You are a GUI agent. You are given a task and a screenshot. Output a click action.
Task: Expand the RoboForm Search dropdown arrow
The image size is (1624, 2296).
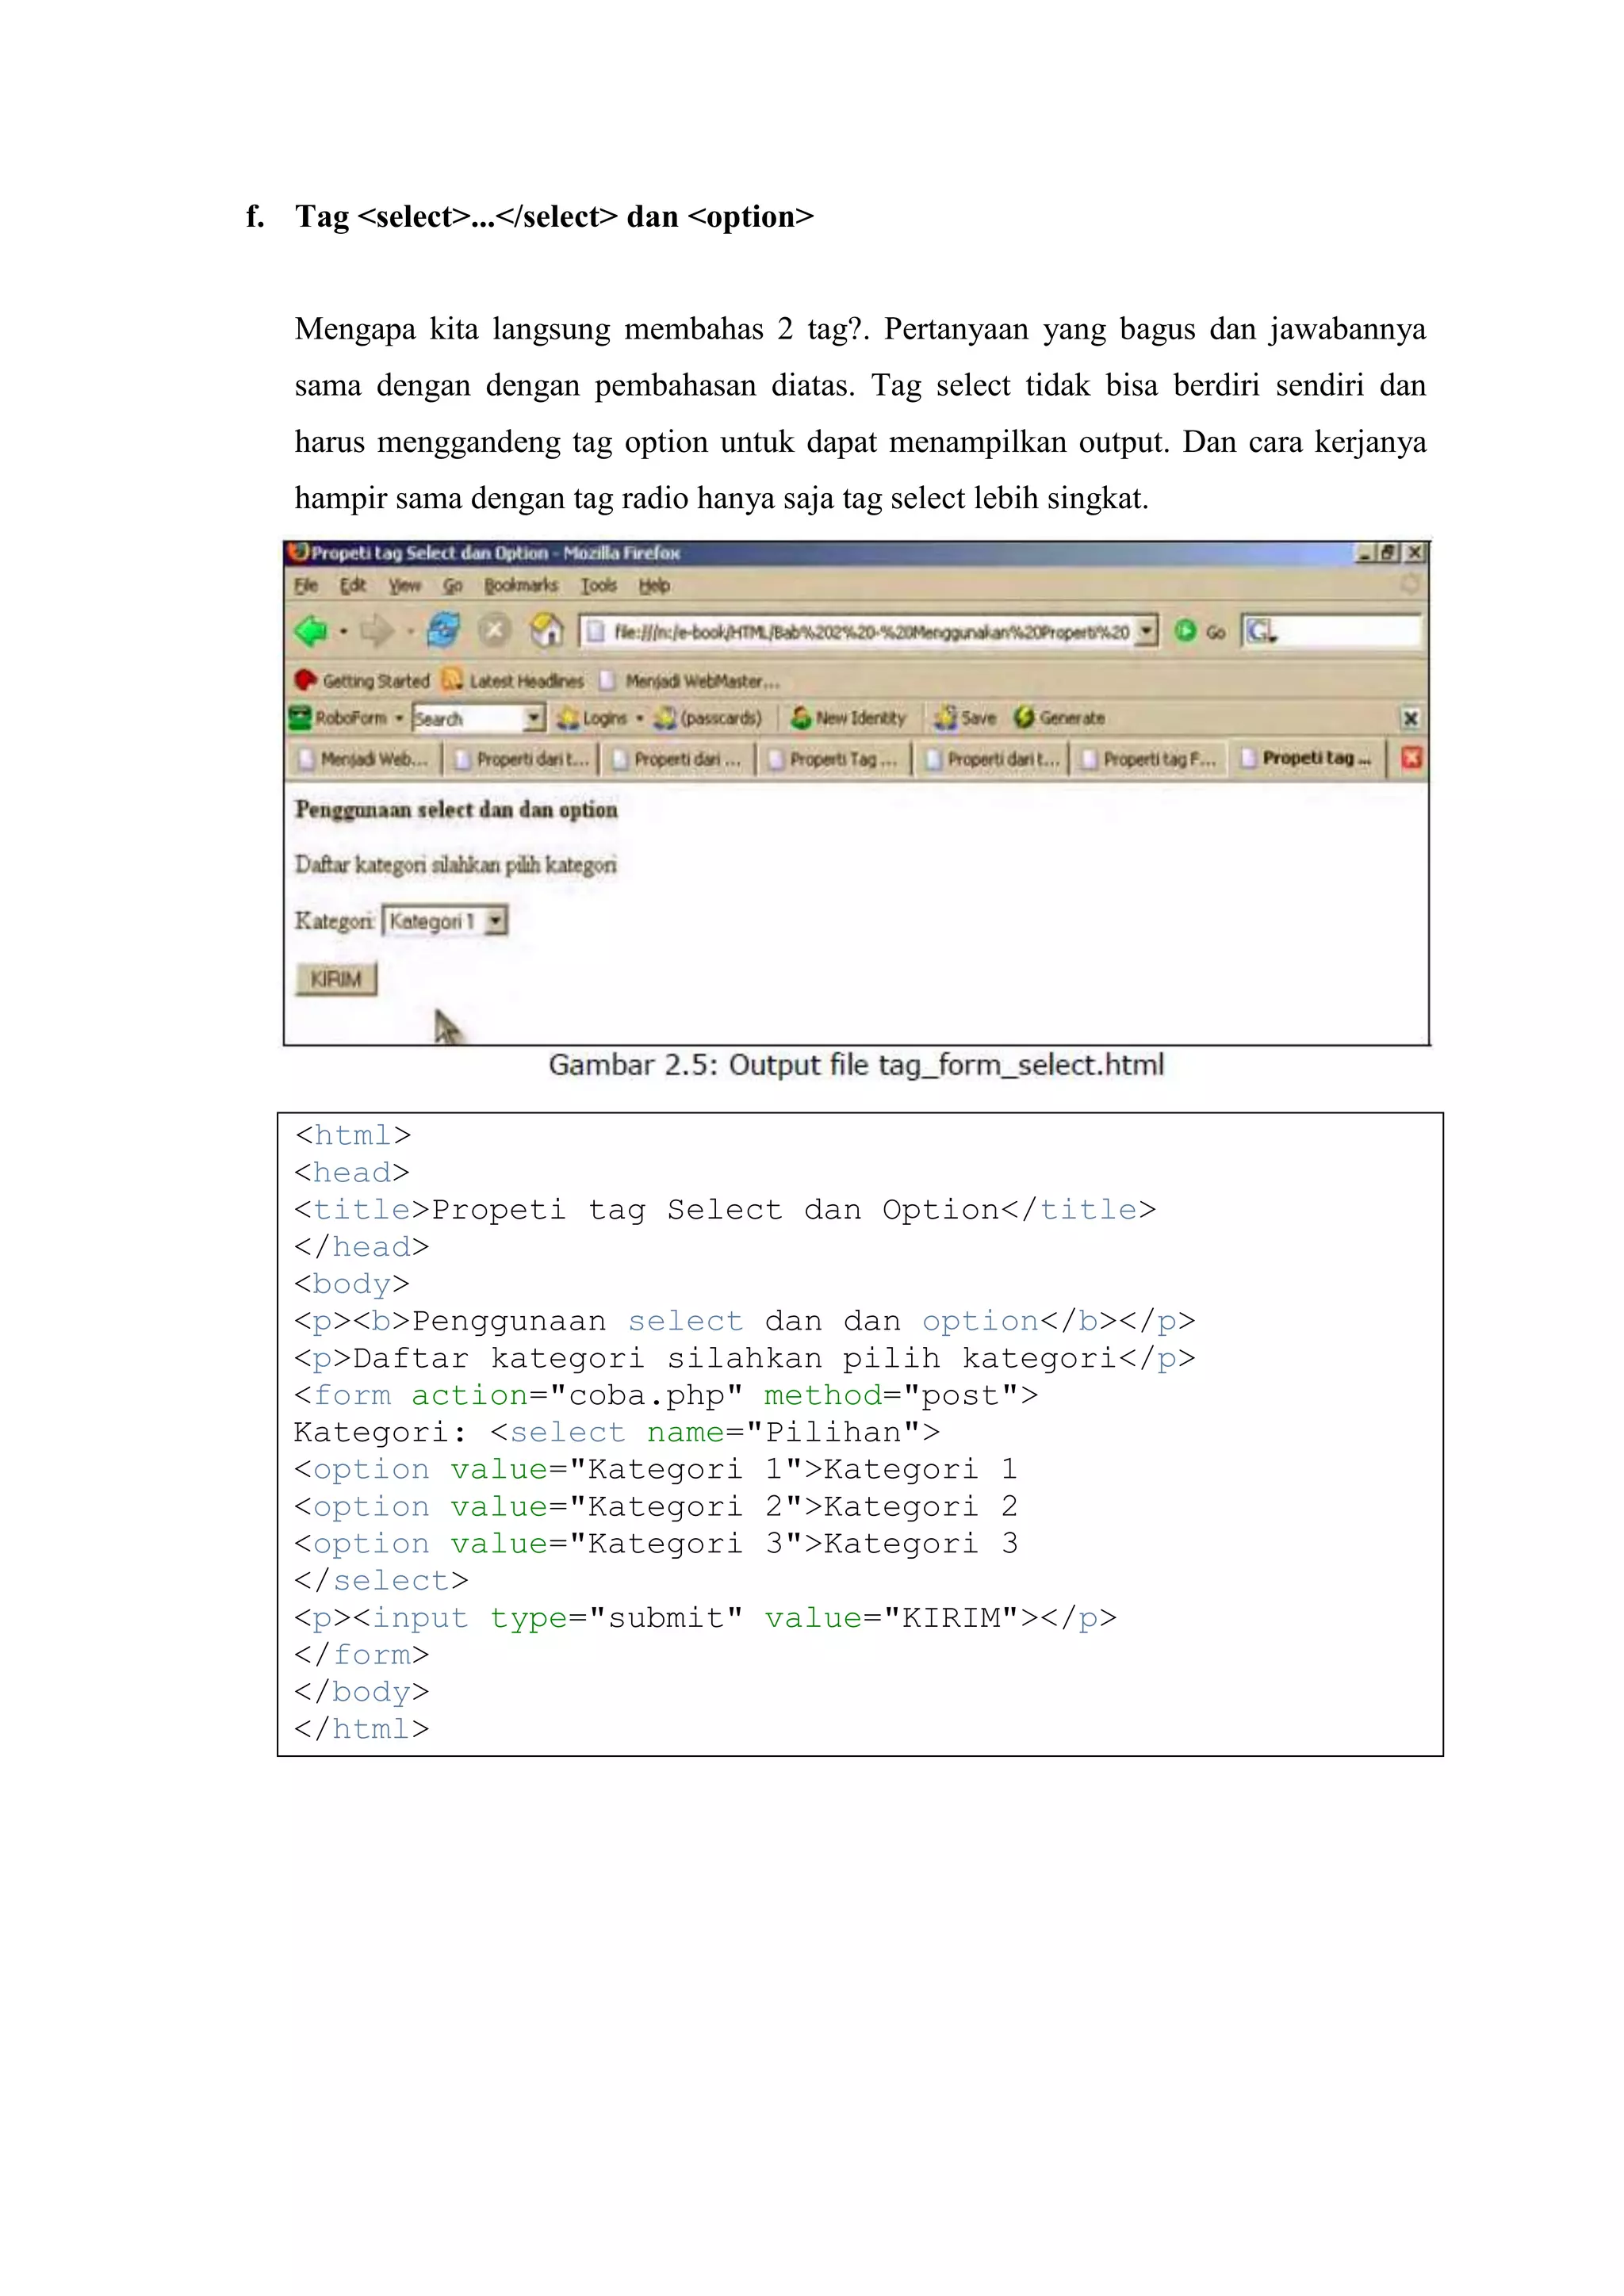point(534,718)
